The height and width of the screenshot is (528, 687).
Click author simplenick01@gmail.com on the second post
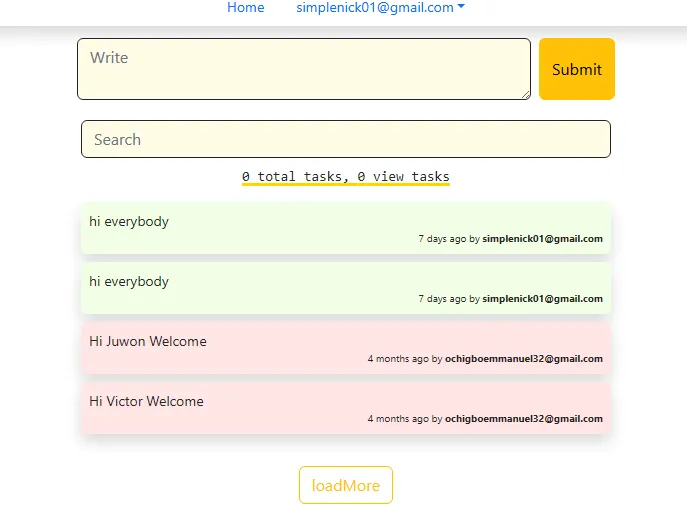(x=542, y=299)
